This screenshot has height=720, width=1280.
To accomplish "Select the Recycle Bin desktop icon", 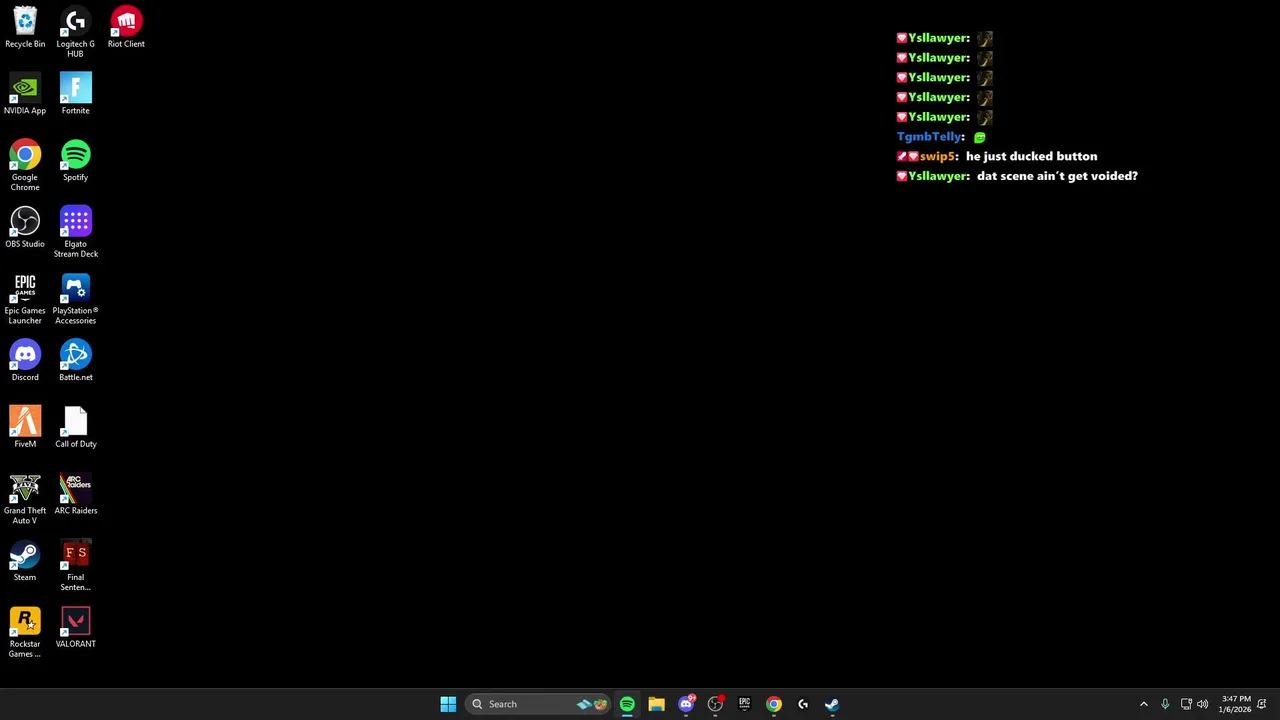I will (x=25, y=28).
